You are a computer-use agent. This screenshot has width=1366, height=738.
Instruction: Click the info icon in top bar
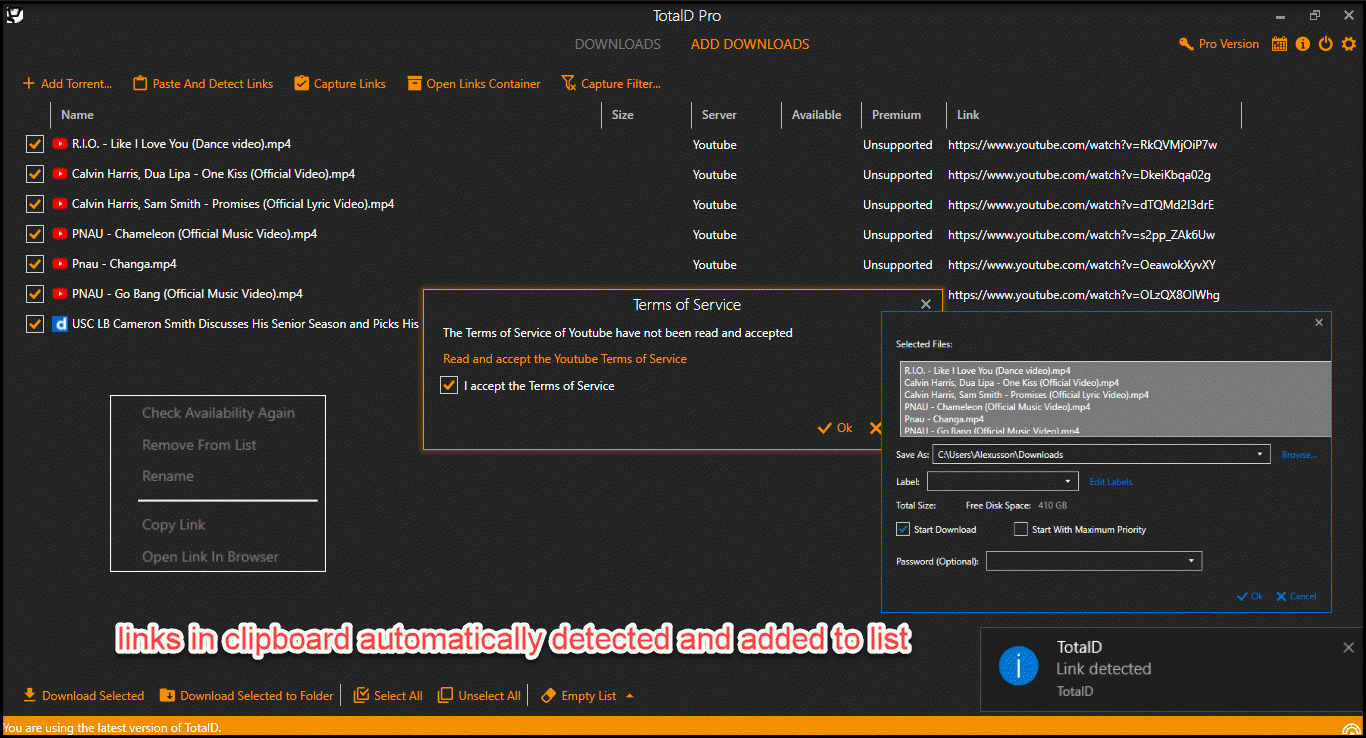coord(1302,44)
